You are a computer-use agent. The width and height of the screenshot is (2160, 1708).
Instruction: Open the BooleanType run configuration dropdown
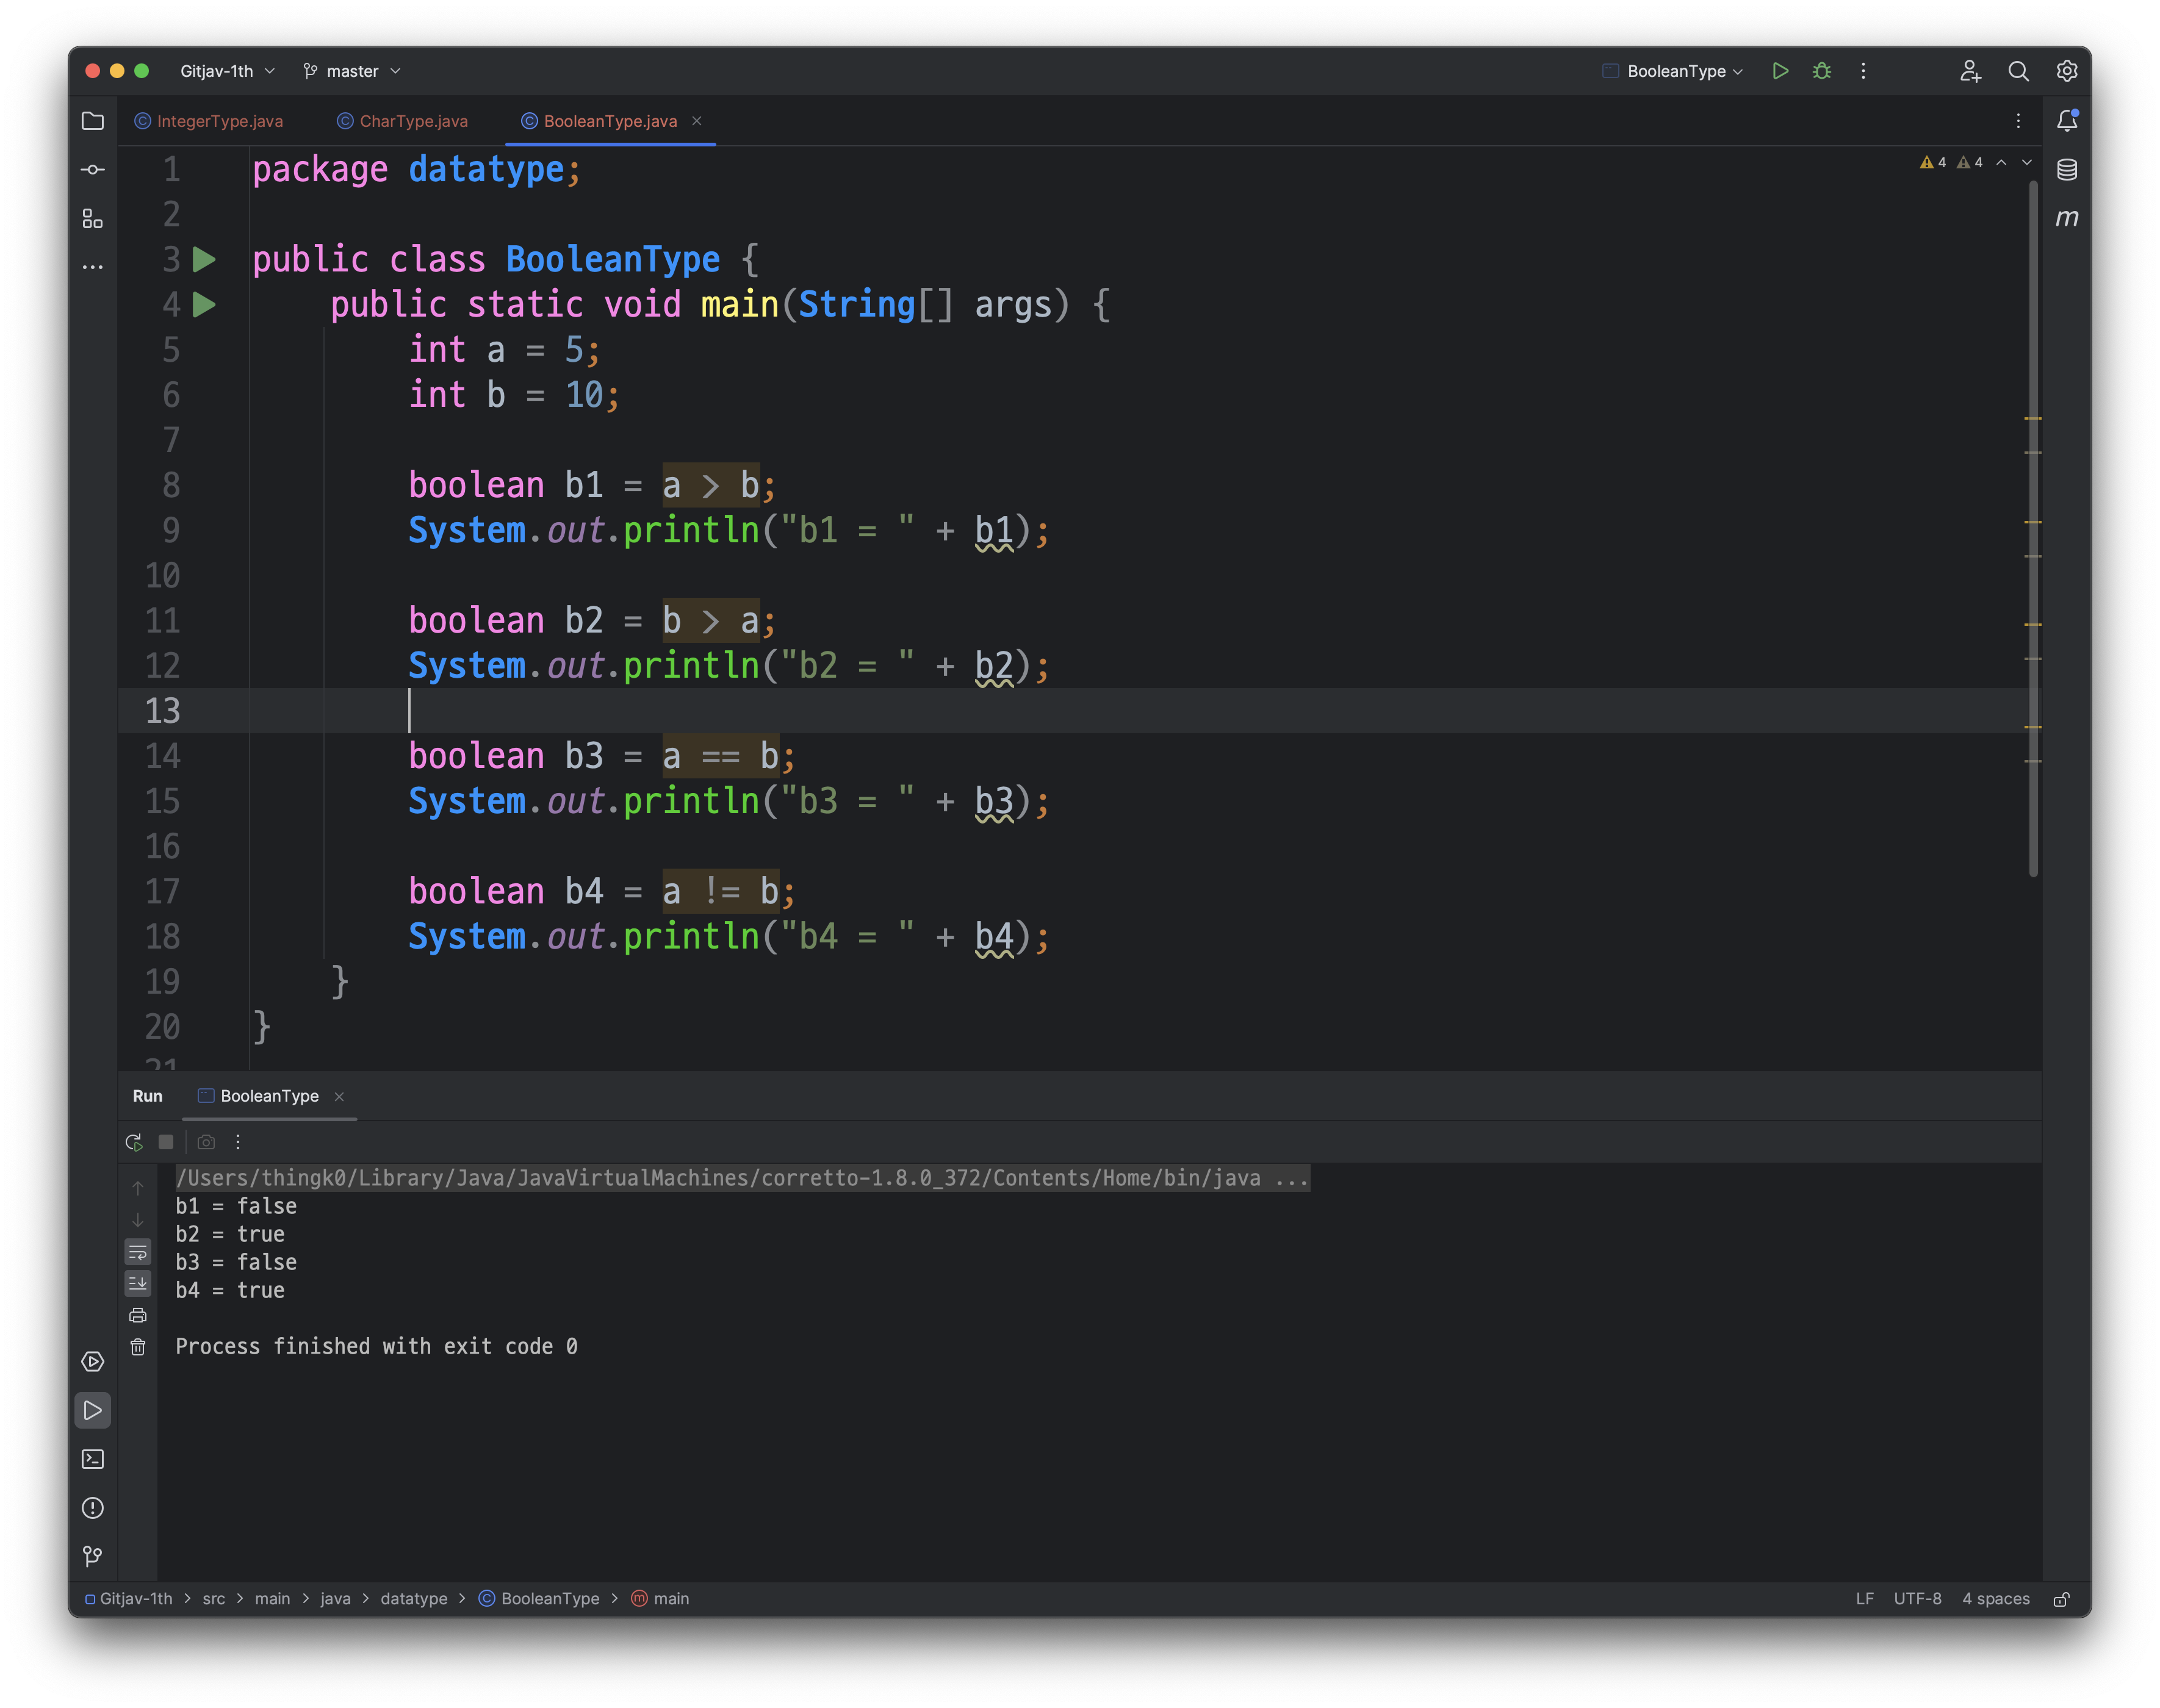click(1675, 71)
